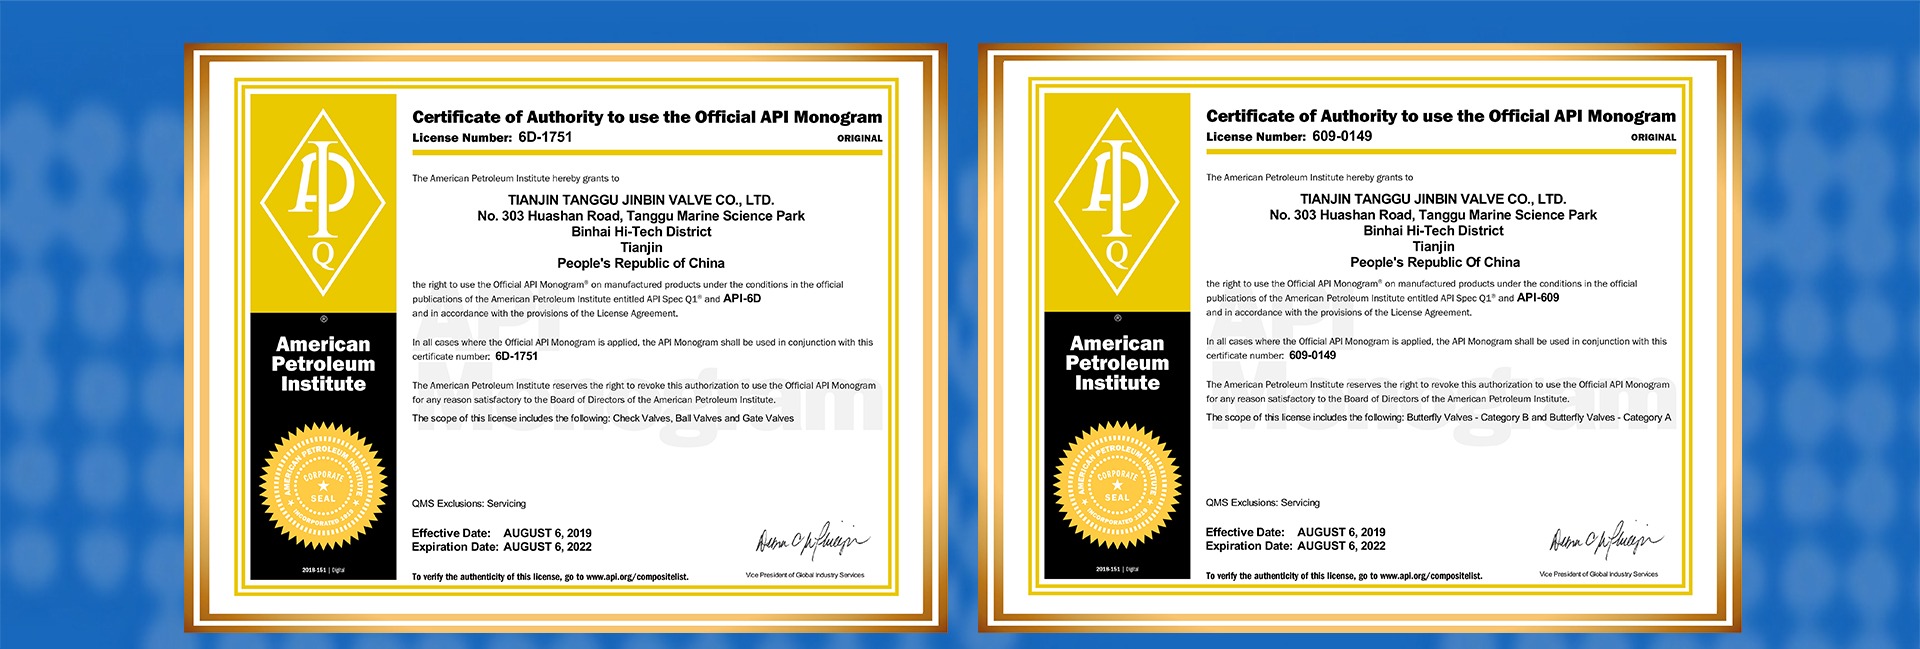Click 'Binhai Hi-Tech District' on 609-0149 certificate
This screenshot has width=1920, height=649.
click(x=1433, y=231)
